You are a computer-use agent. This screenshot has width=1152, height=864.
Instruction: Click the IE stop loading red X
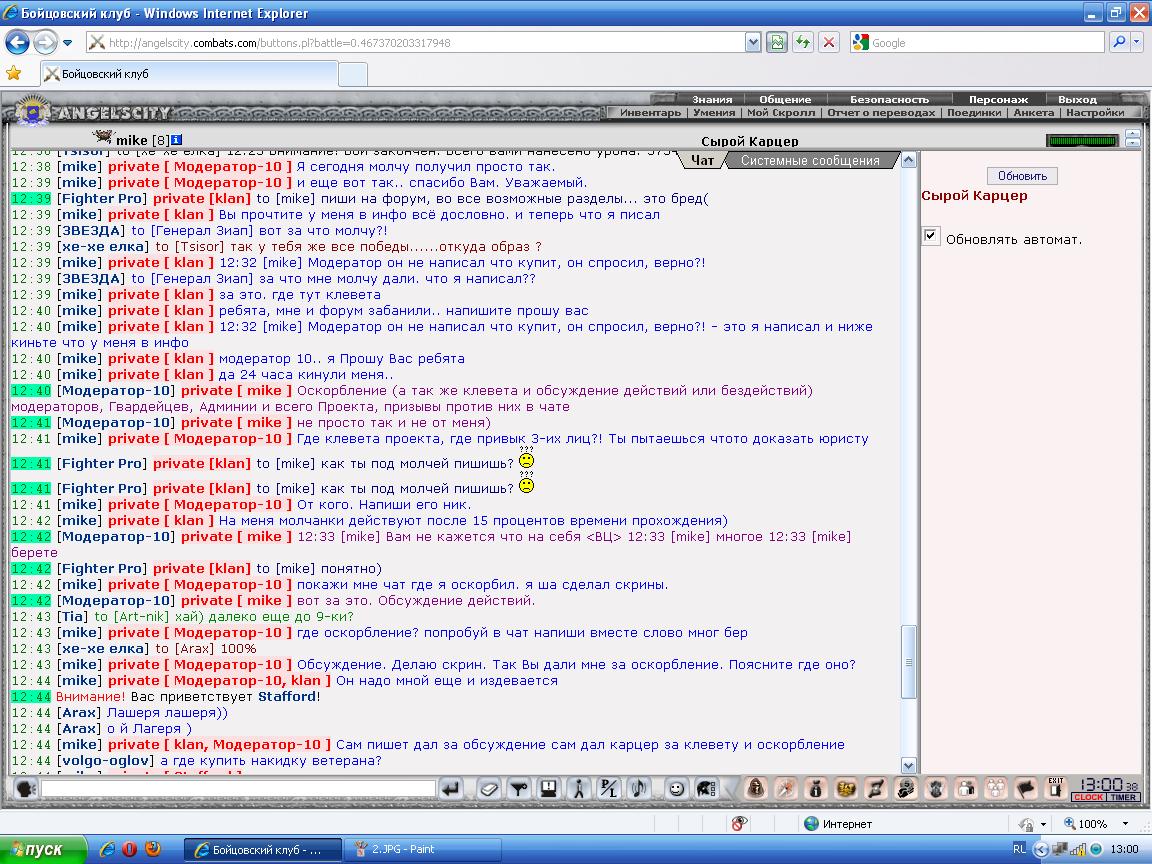(829, 42)
